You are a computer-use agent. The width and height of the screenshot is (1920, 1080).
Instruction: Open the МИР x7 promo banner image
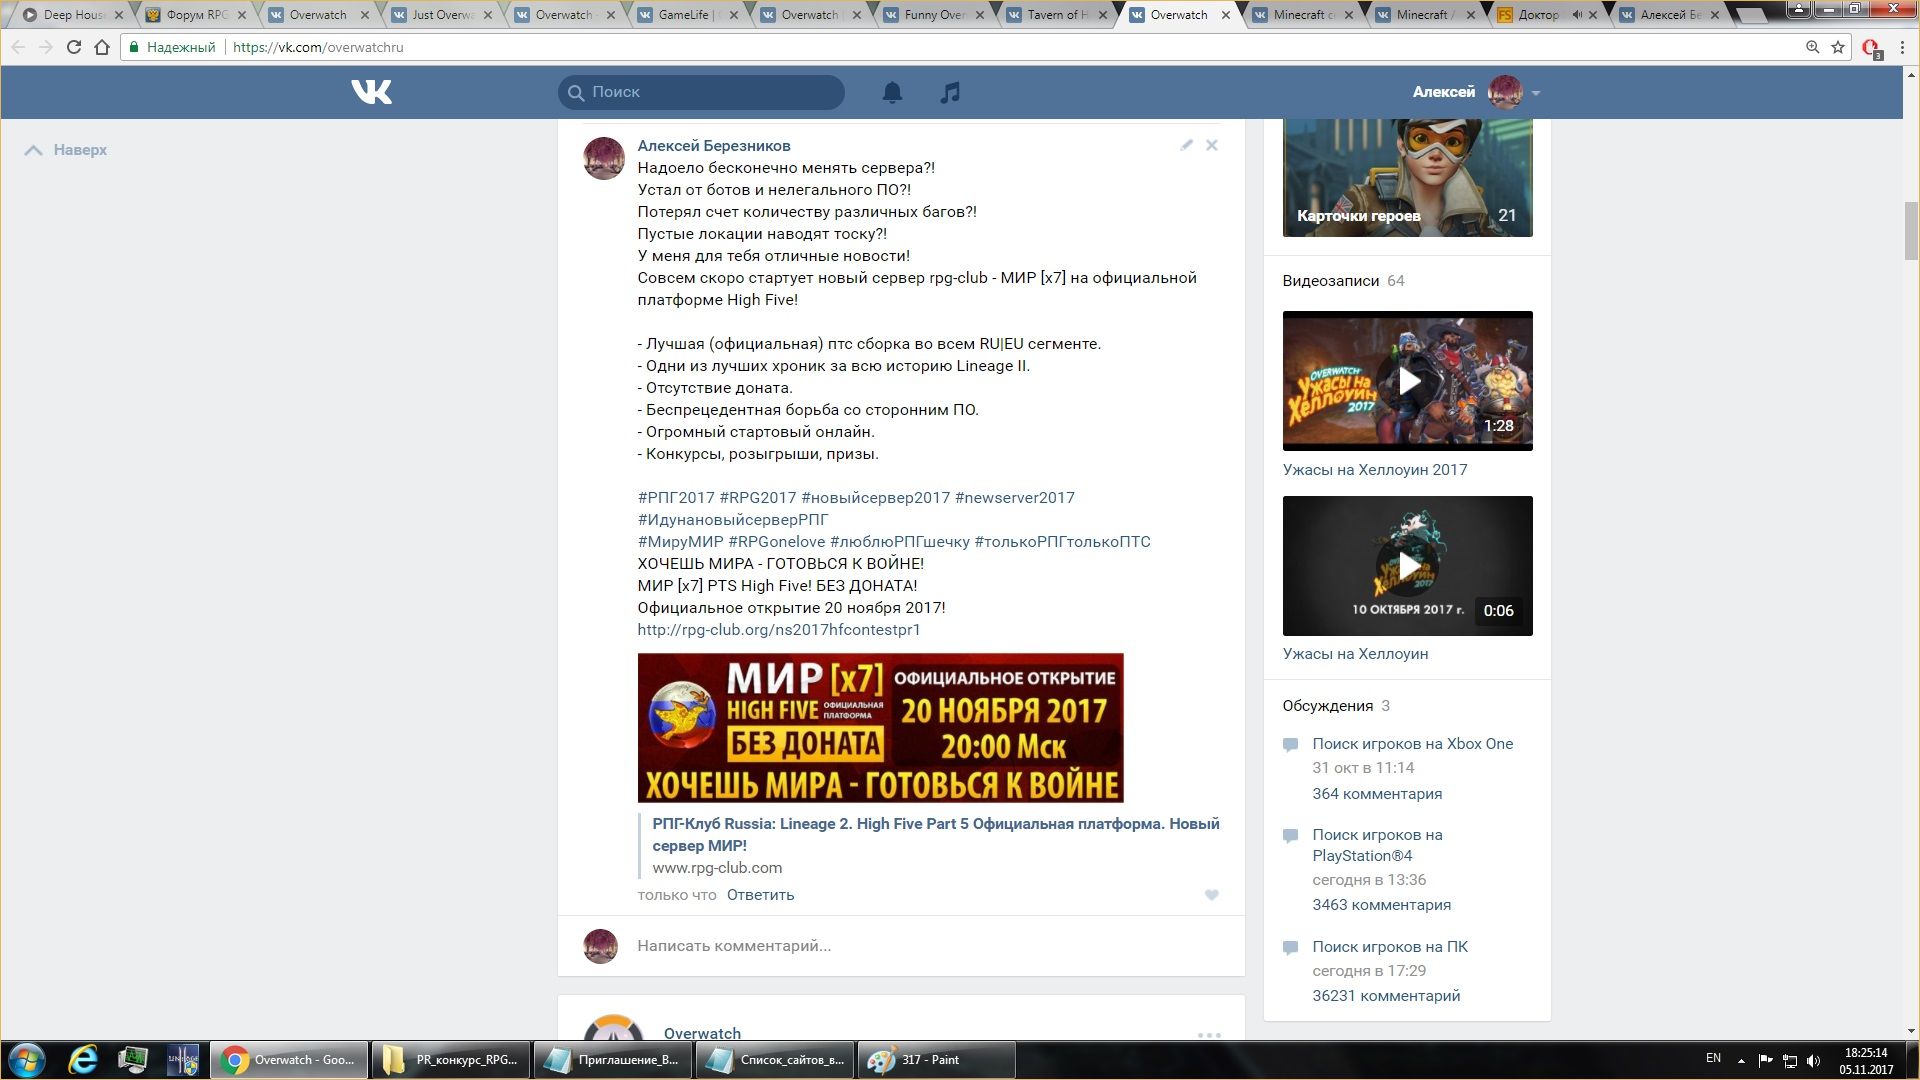pyautogui.click(x=880, y=728)
